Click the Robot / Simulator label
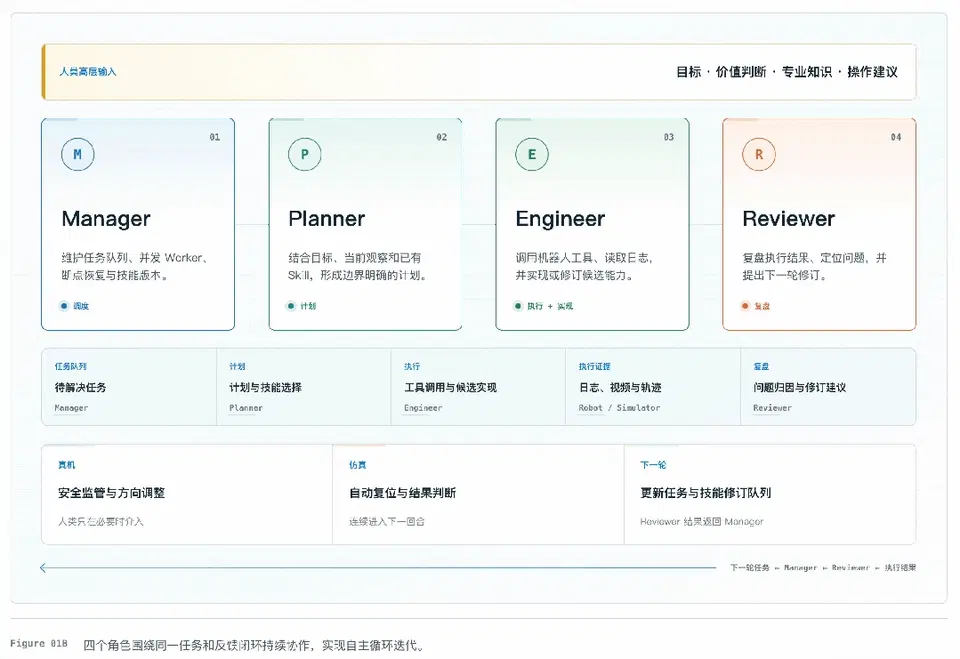Viewport: 960px width, 659px height. click(x=619, y=408)
